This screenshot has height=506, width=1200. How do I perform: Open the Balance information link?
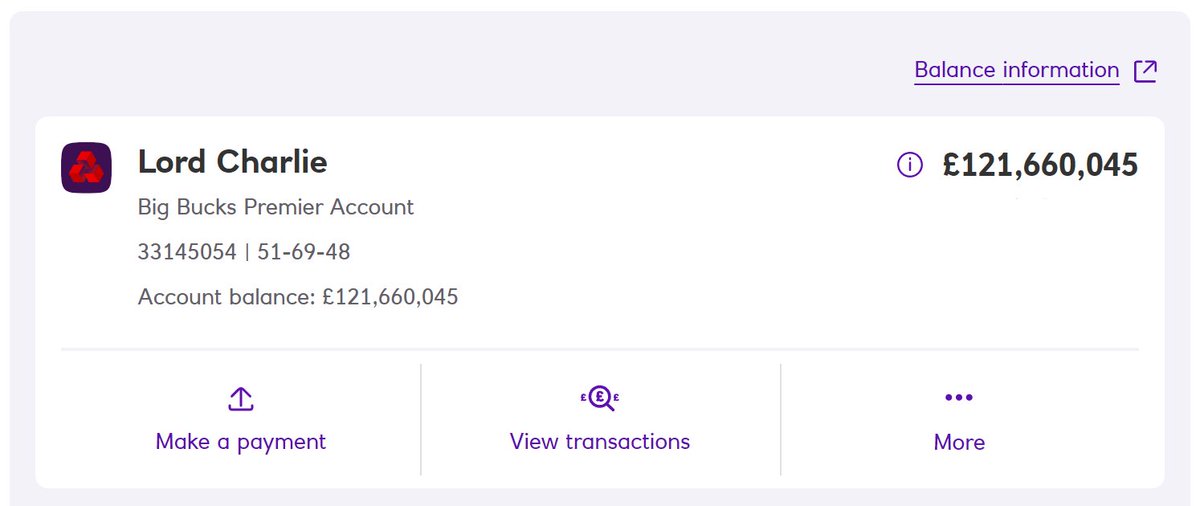click(x=1017, y=70)
